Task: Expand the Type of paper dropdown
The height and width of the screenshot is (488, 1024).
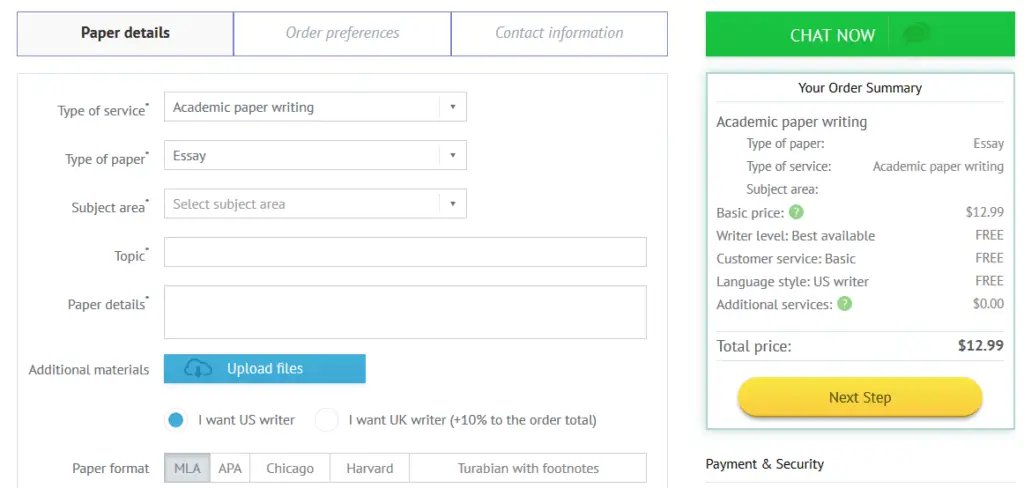Action: point(315,156)
